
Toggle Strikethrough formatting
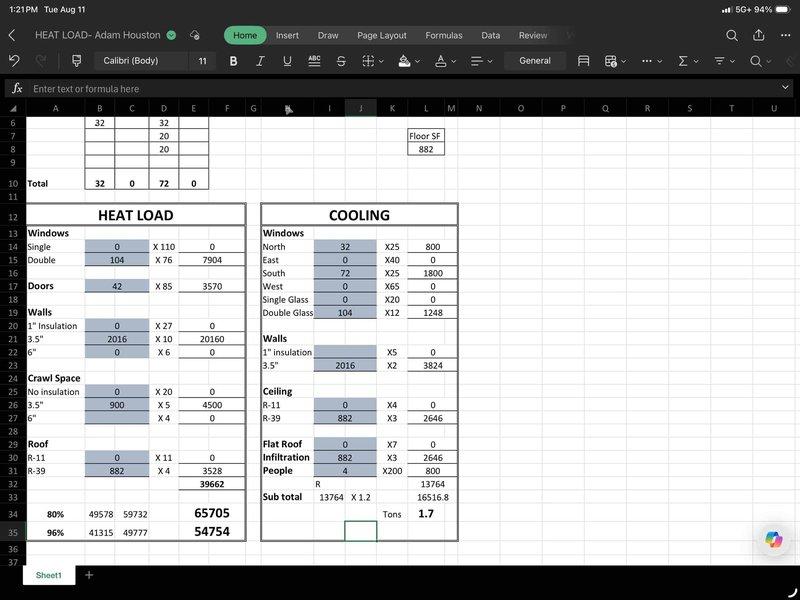(x=341, y=61)
